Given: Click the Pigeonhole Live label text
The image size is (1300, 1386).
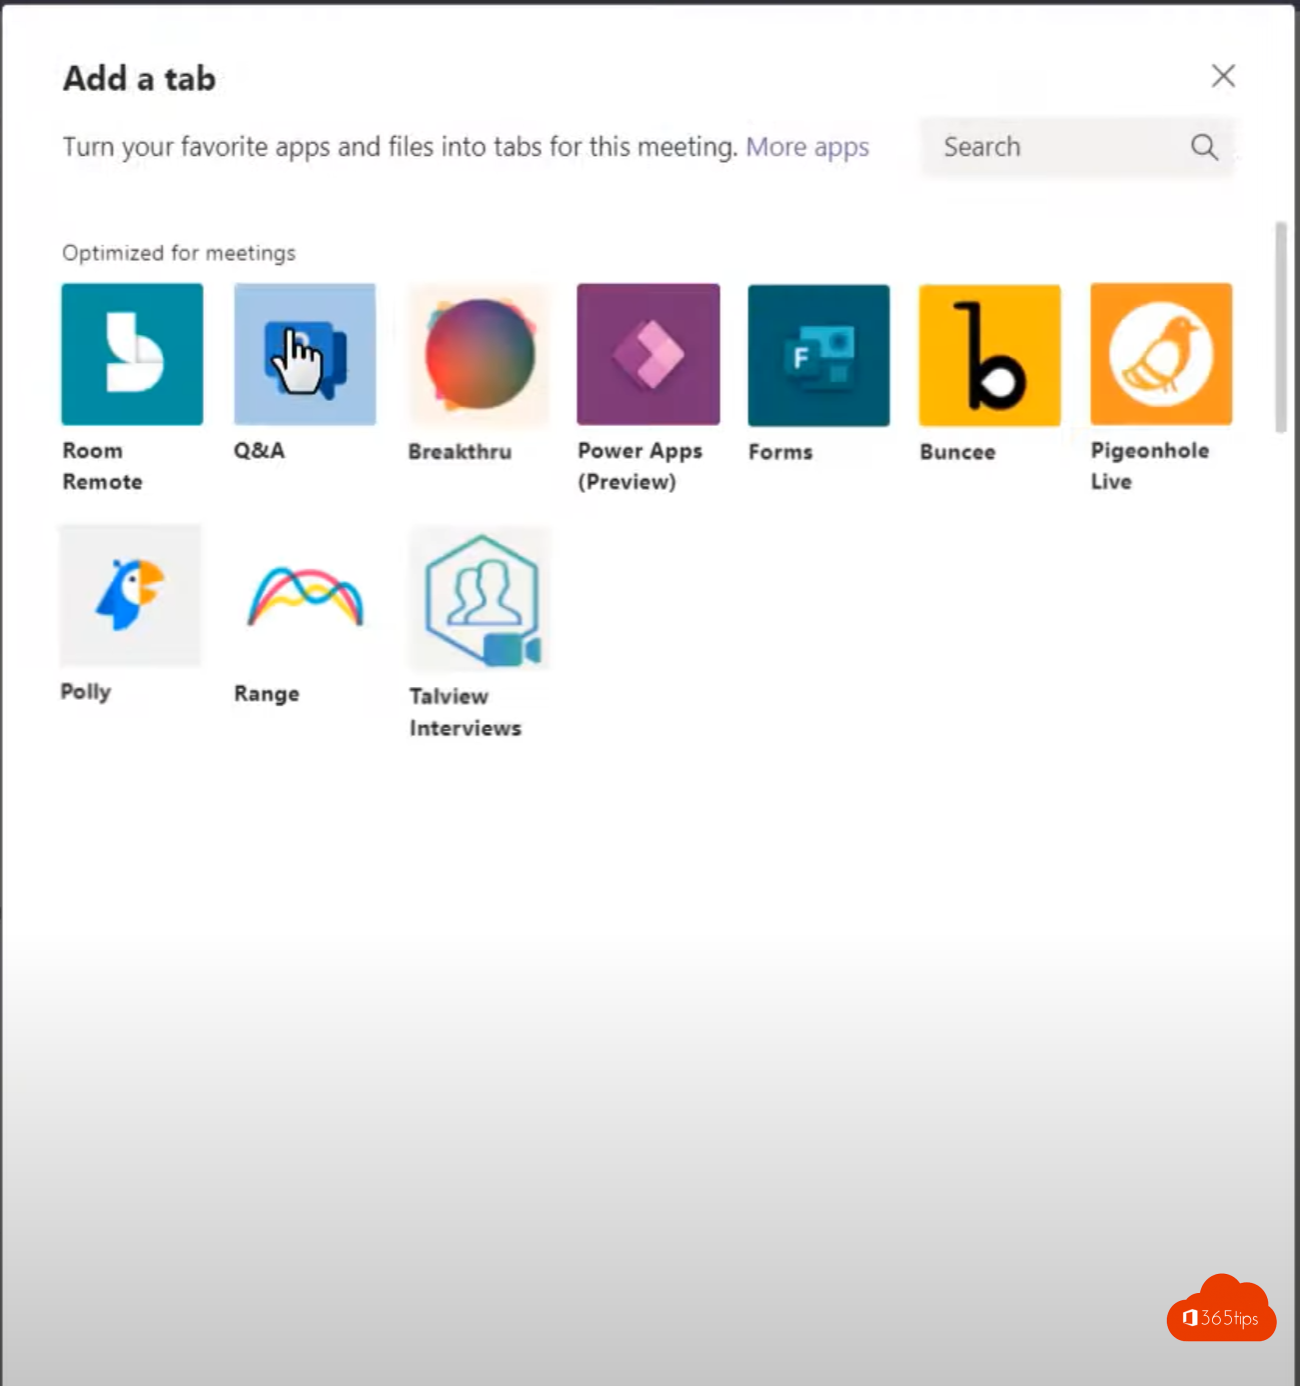Looking at the screenshot, I should 1150,466.
